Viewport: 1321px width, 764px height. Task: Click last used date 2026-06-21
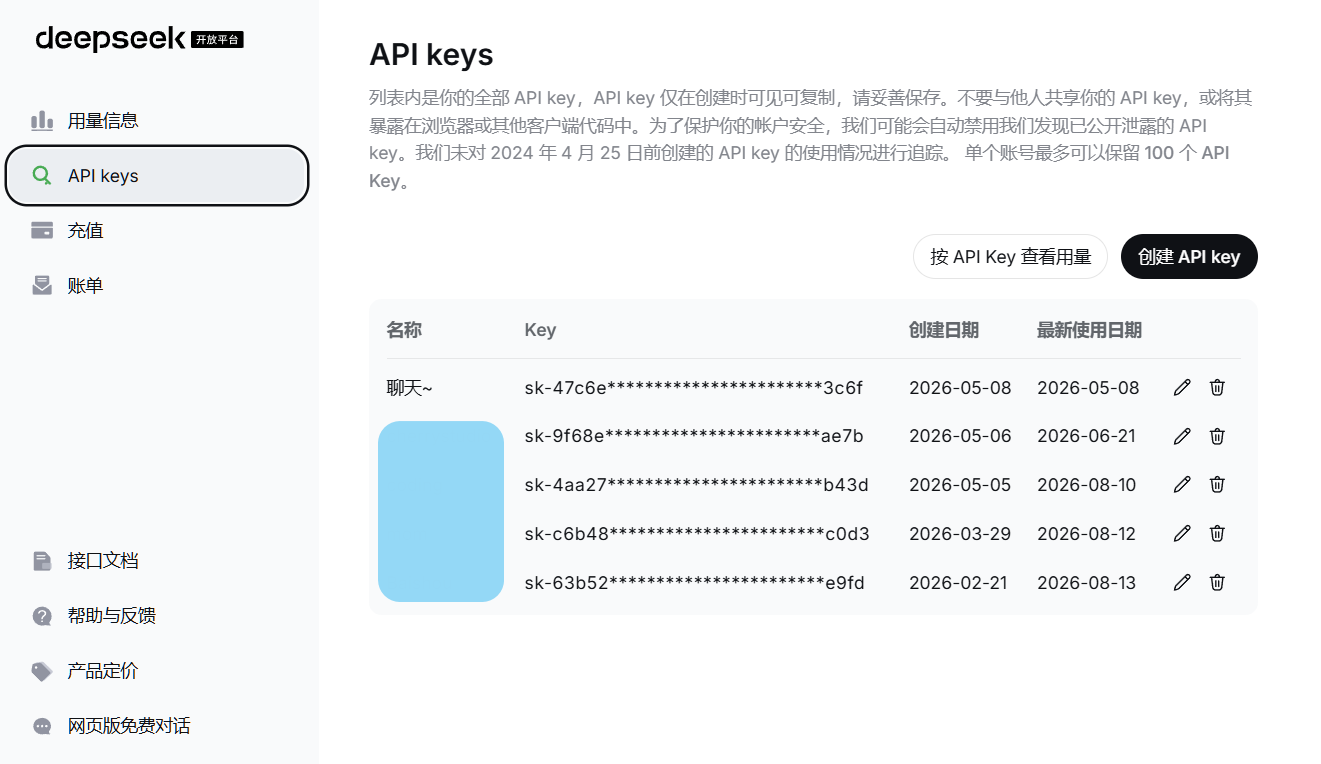tap(1086, 436)
